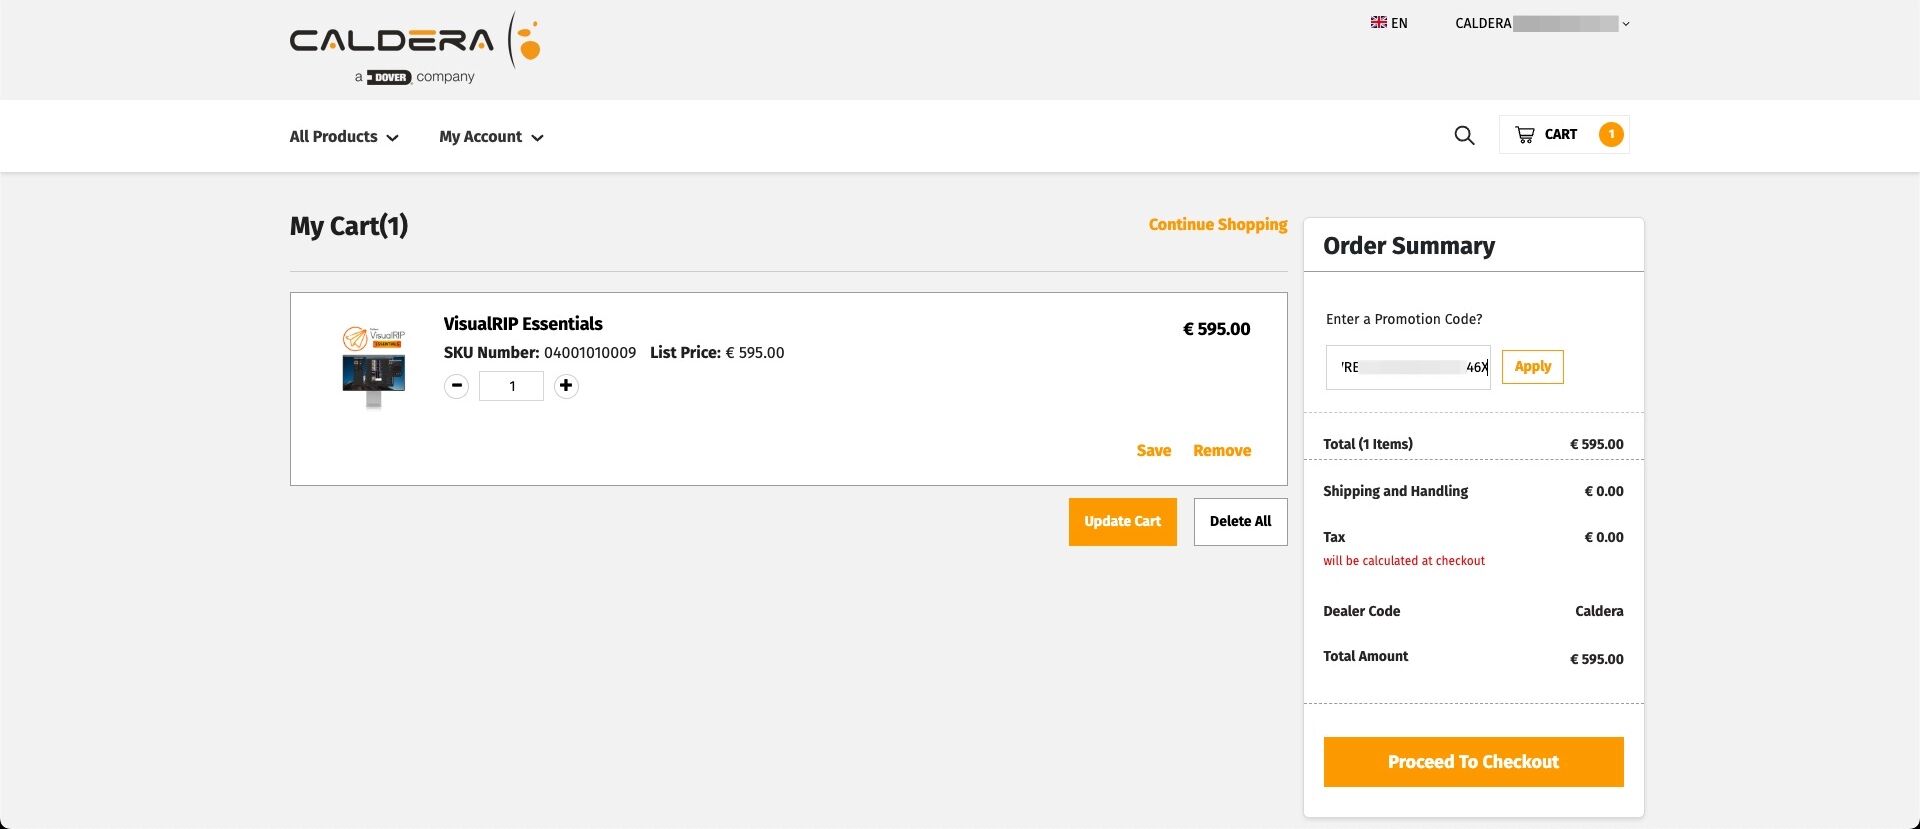Proceed To Checkout
1920x829 pixels.
[1473, 762]
